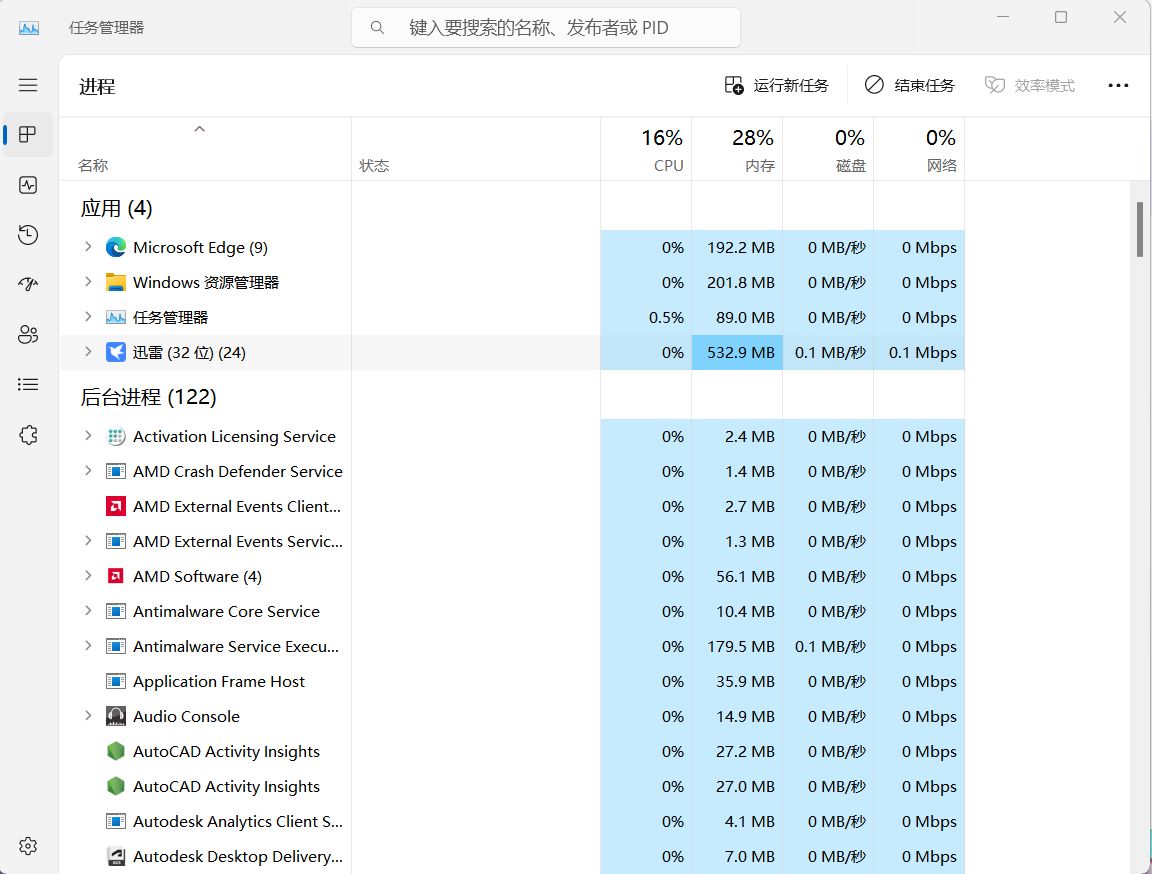1152x874 pixels.
Task: Expand the Antimalware Core Service row
Action: tap(88, 611)
